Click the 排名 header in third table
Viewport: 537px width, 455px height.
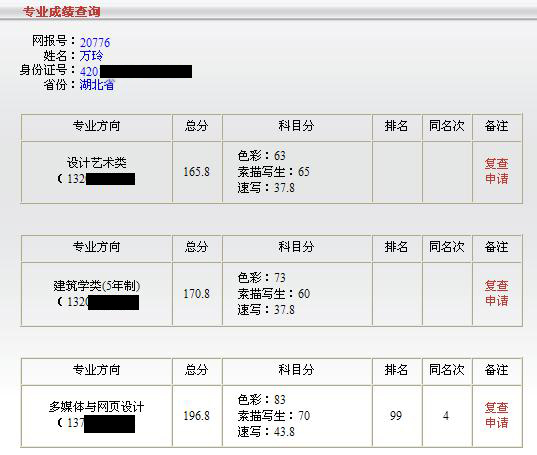[396, 370]
